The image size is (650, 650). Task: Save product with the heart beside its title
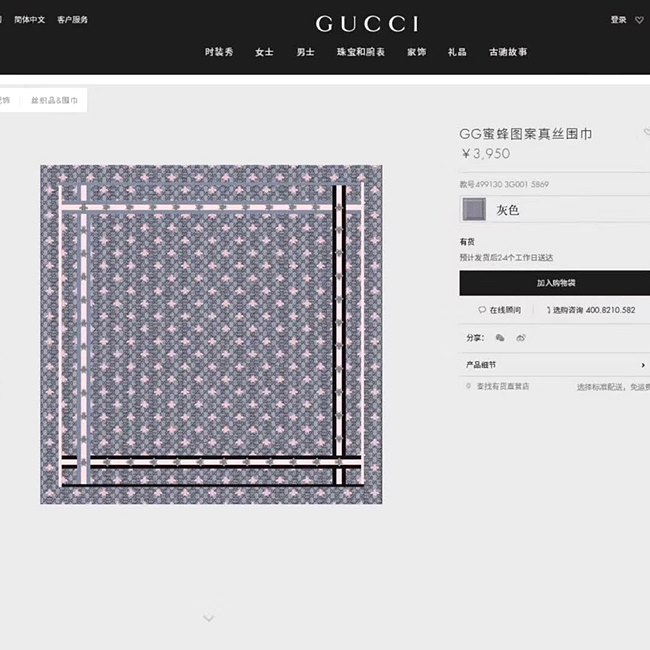tap(646, 132)
